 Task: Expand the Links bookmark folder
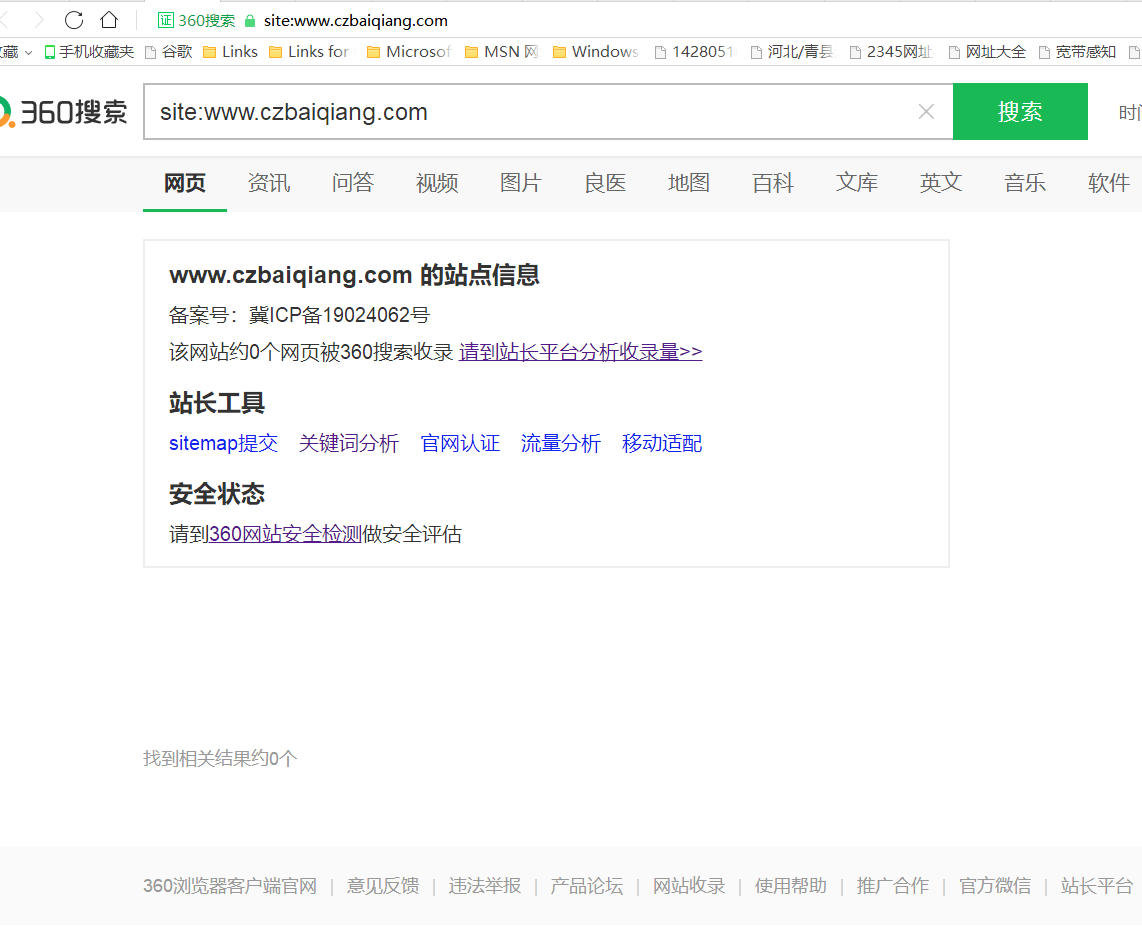[229, 52]
